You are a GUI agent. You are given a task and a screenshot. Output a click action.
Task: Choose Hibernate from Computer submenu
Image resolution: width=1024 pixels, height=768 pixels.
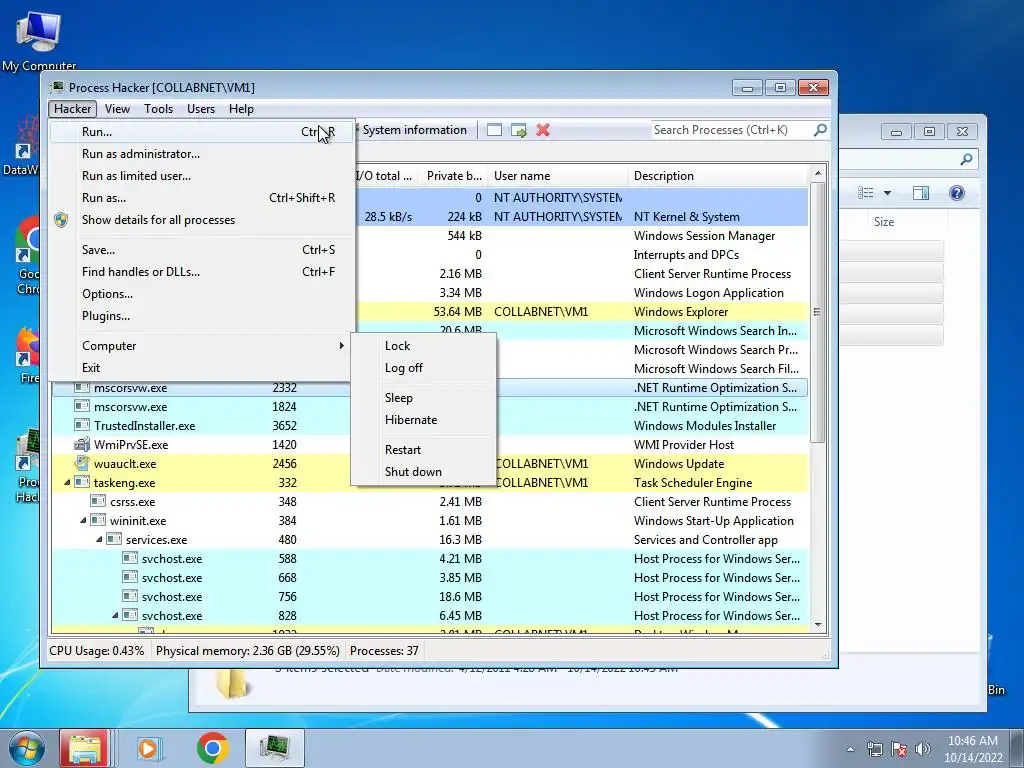tap(424, 420)
